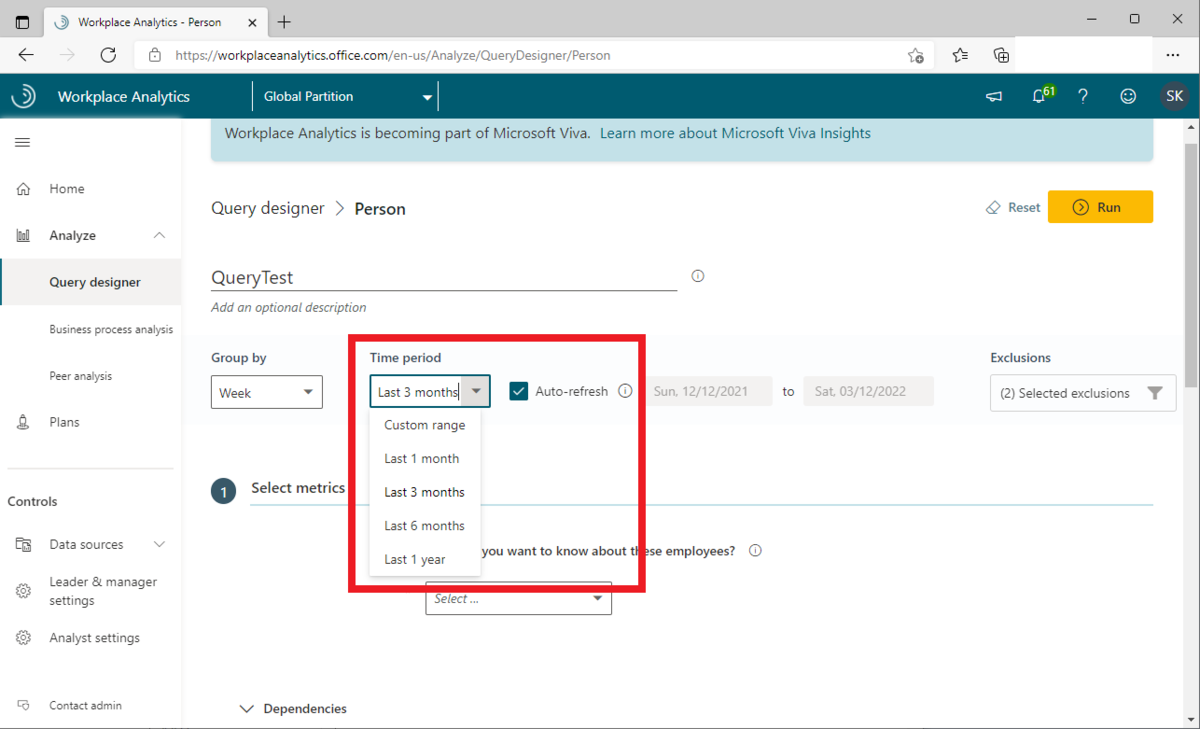The image size is (1200, 729).
Task: Run the query
Action: pyautogui.click(x=1100, y=207)
